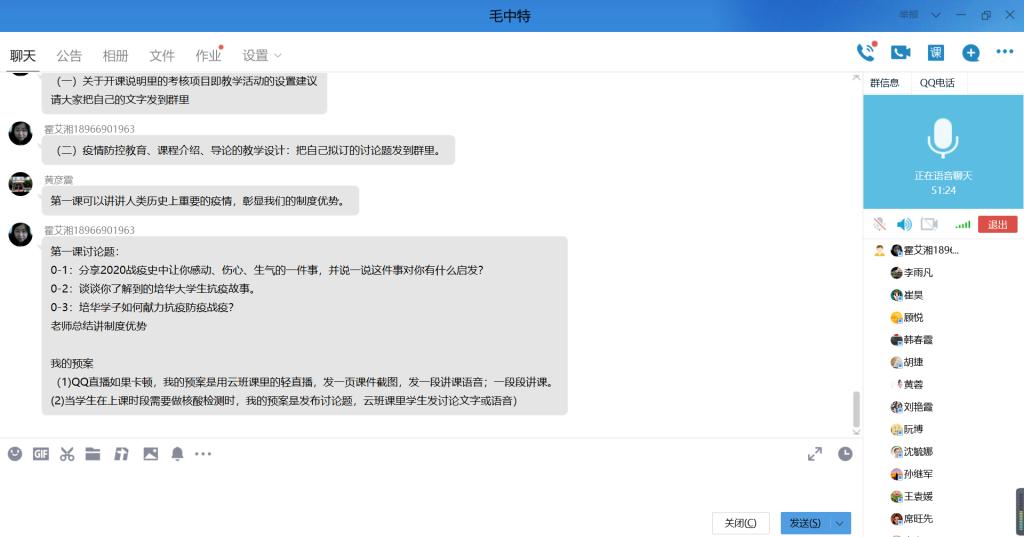The height and width of the screenshot is (537, 1024).
Task: Expand the 设置 dropdown menu
Action: coord(262,55)
